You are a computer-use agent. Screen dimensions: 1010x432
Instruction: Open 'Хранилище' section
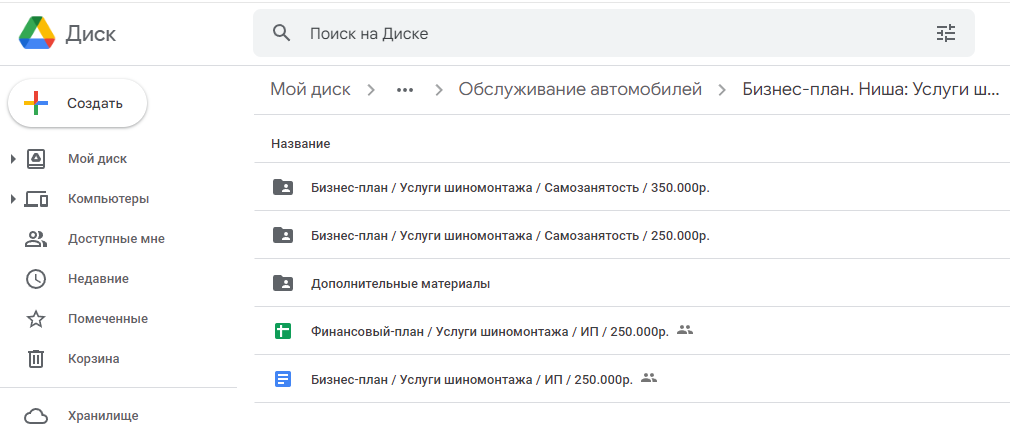[103, 416]
